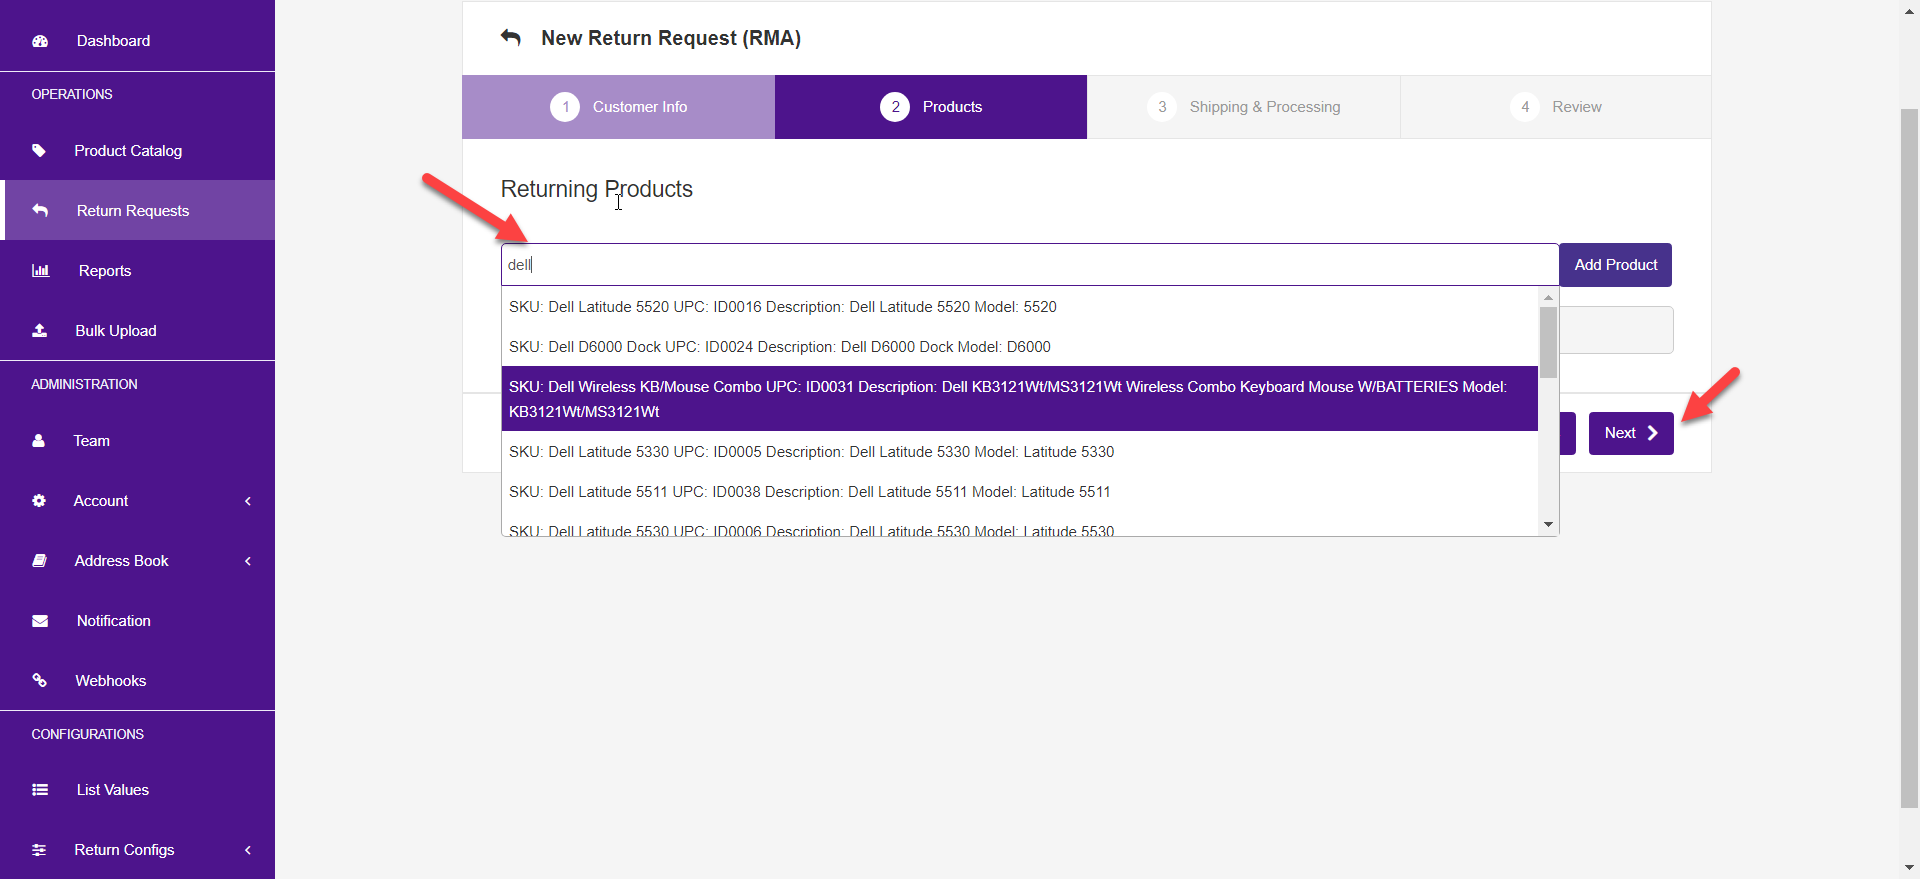Click the Account gear icon
The image size is (1920, 879).
[x=39, y=500]
